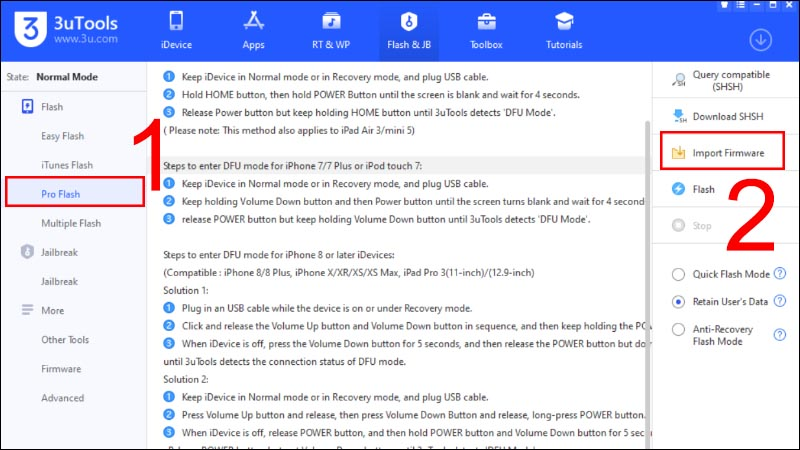Image resolution: width=800 pixels, height=450 pixels.
Task: Open Easy Flash in sidebar
Action: [62, 136]
